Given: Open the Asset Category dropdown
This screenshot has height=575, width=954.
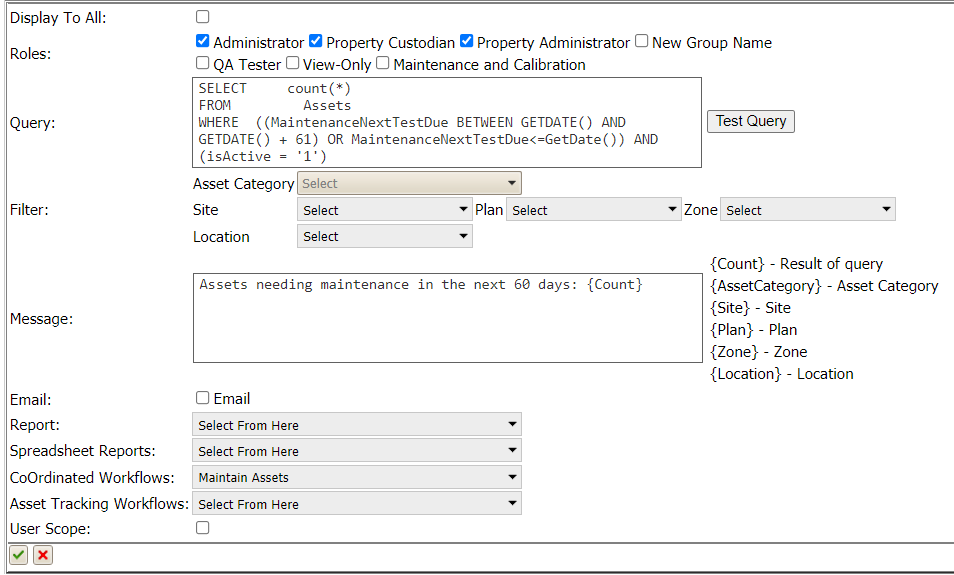Looking at the screenshot, I should [x=409, y=183].
